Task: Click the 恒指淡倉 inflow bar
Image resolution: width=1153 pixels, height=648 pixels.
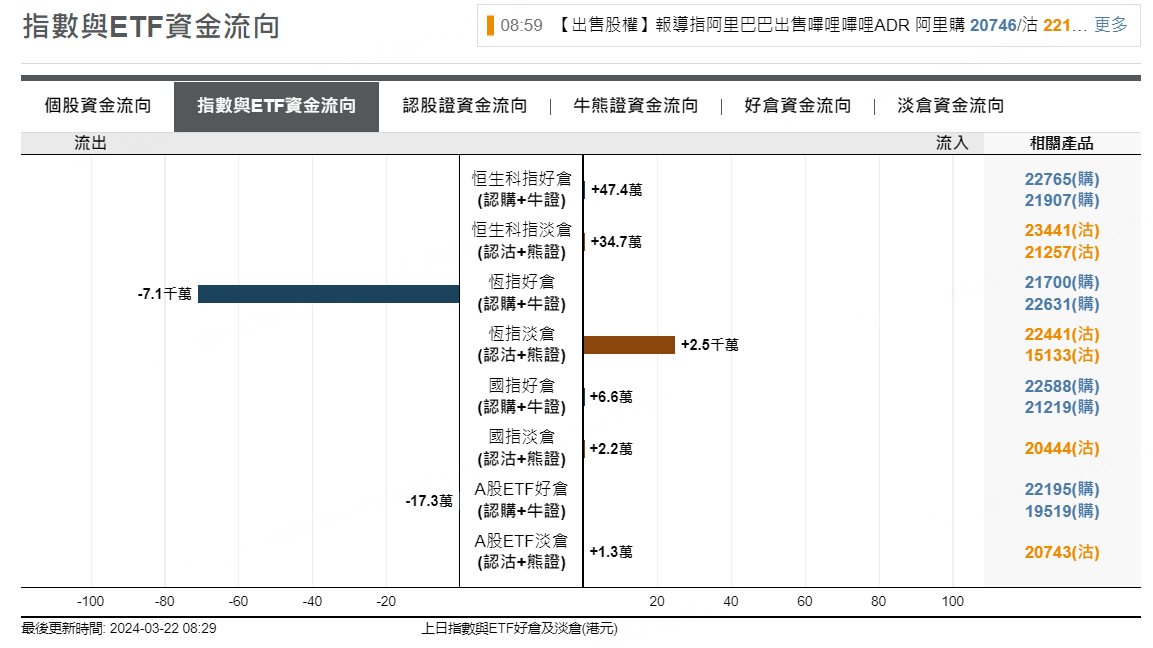Action: (629, 345)
